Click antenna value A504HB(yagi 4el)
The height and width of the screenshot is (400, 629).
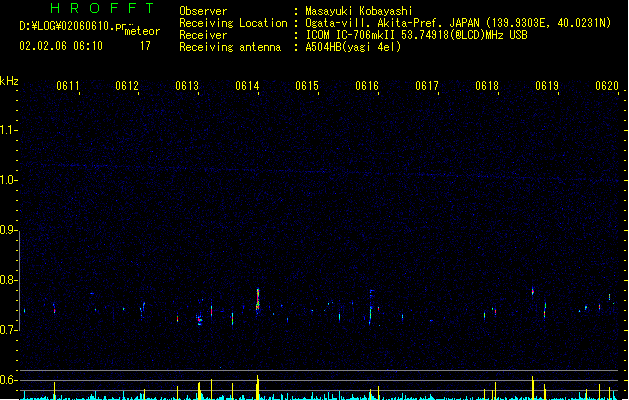[x=353, y=47]
